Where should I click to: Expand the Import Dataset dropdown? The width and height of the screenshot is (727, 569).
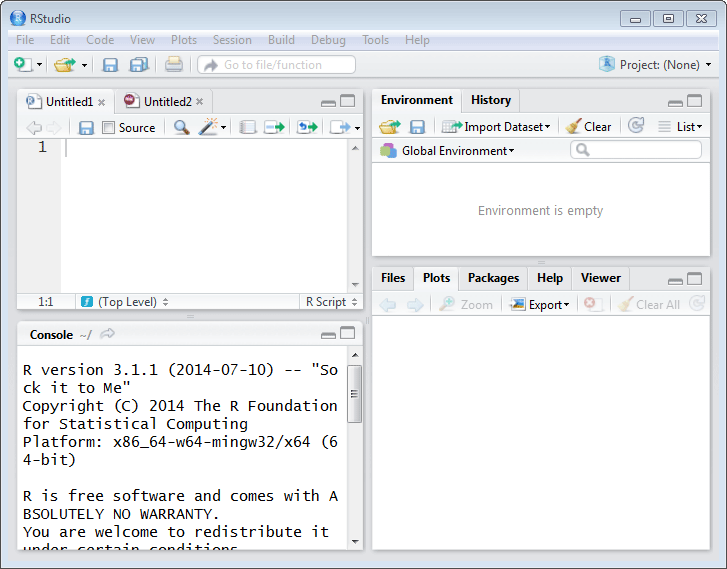pos(496,127)
